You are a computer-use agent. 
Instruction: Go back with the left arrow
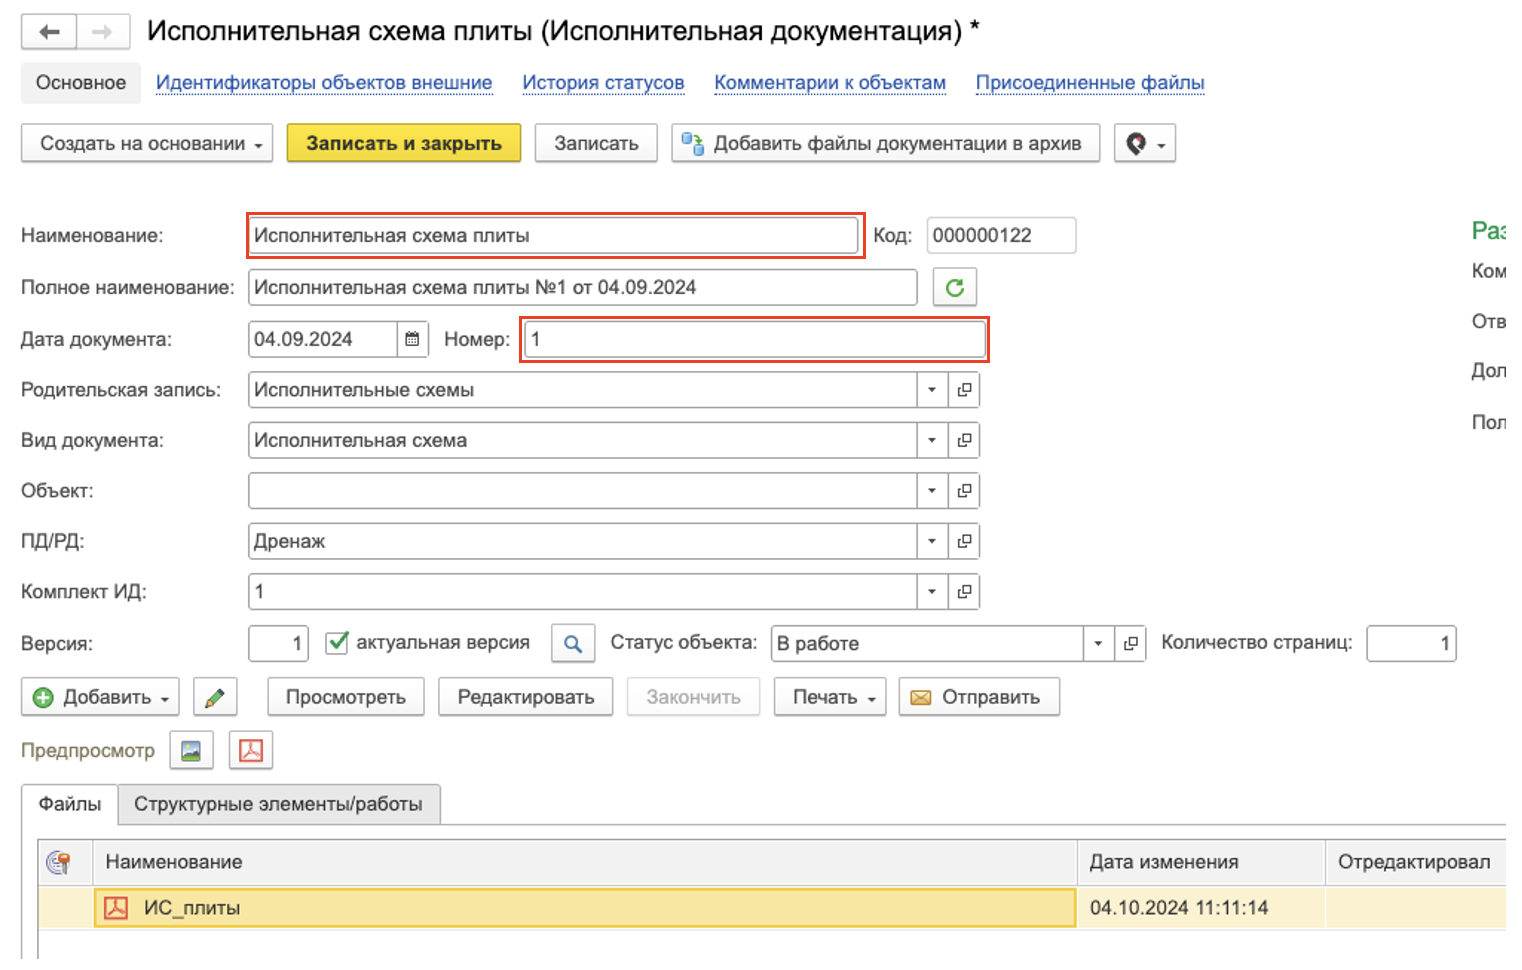pyautogui.click(x=49, y=32)
